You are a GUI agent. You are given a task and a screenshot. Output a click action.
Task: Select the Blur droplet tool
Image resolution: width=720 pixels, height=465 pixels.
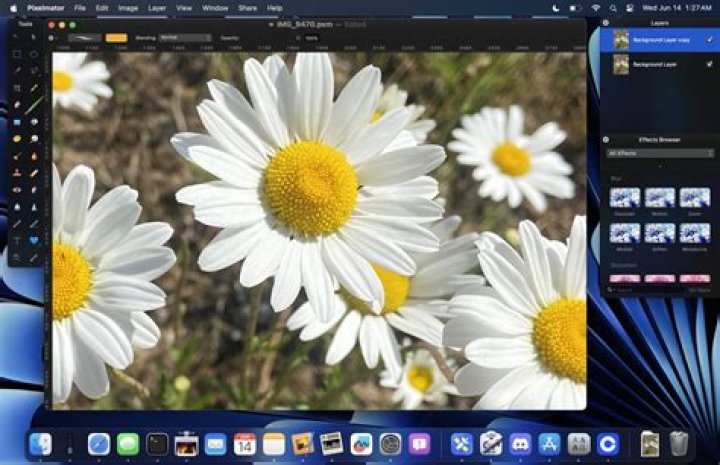pyautogui.click(x=17, y=207)
